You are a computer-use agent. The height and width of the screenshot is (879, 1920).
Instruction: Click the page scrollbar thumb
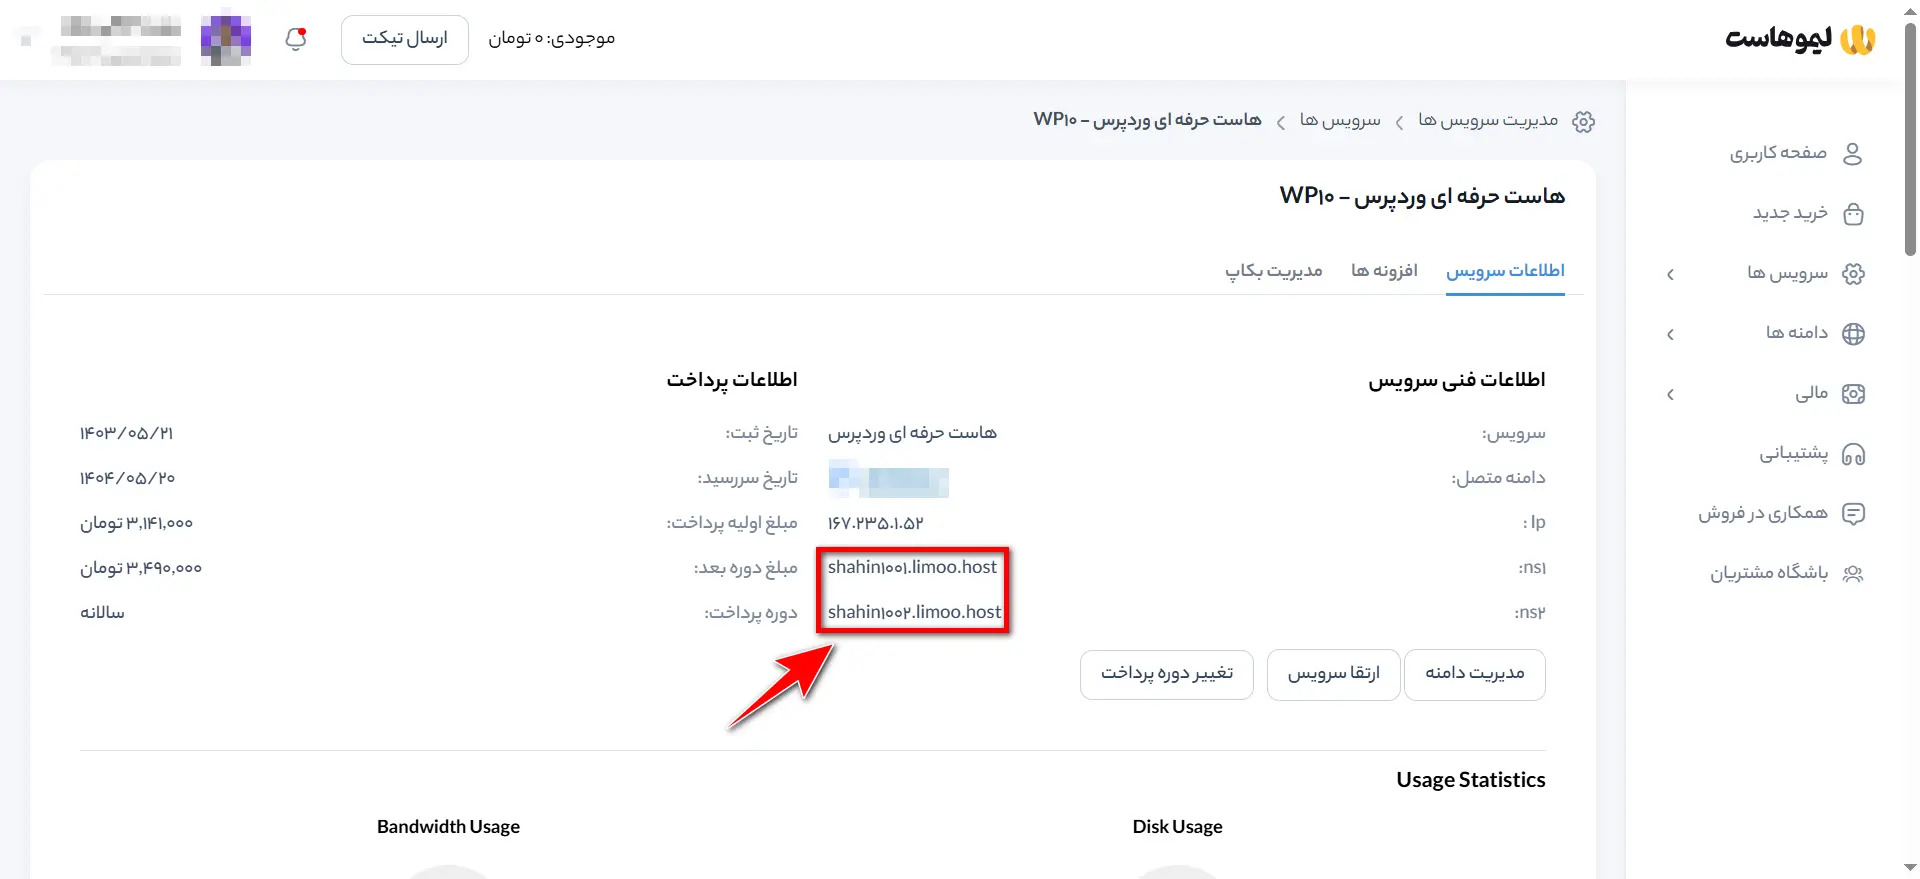[x=1910, y=138]
